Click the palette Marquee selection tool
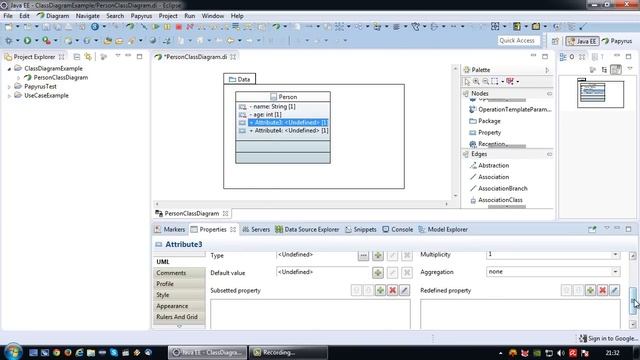 495,82
